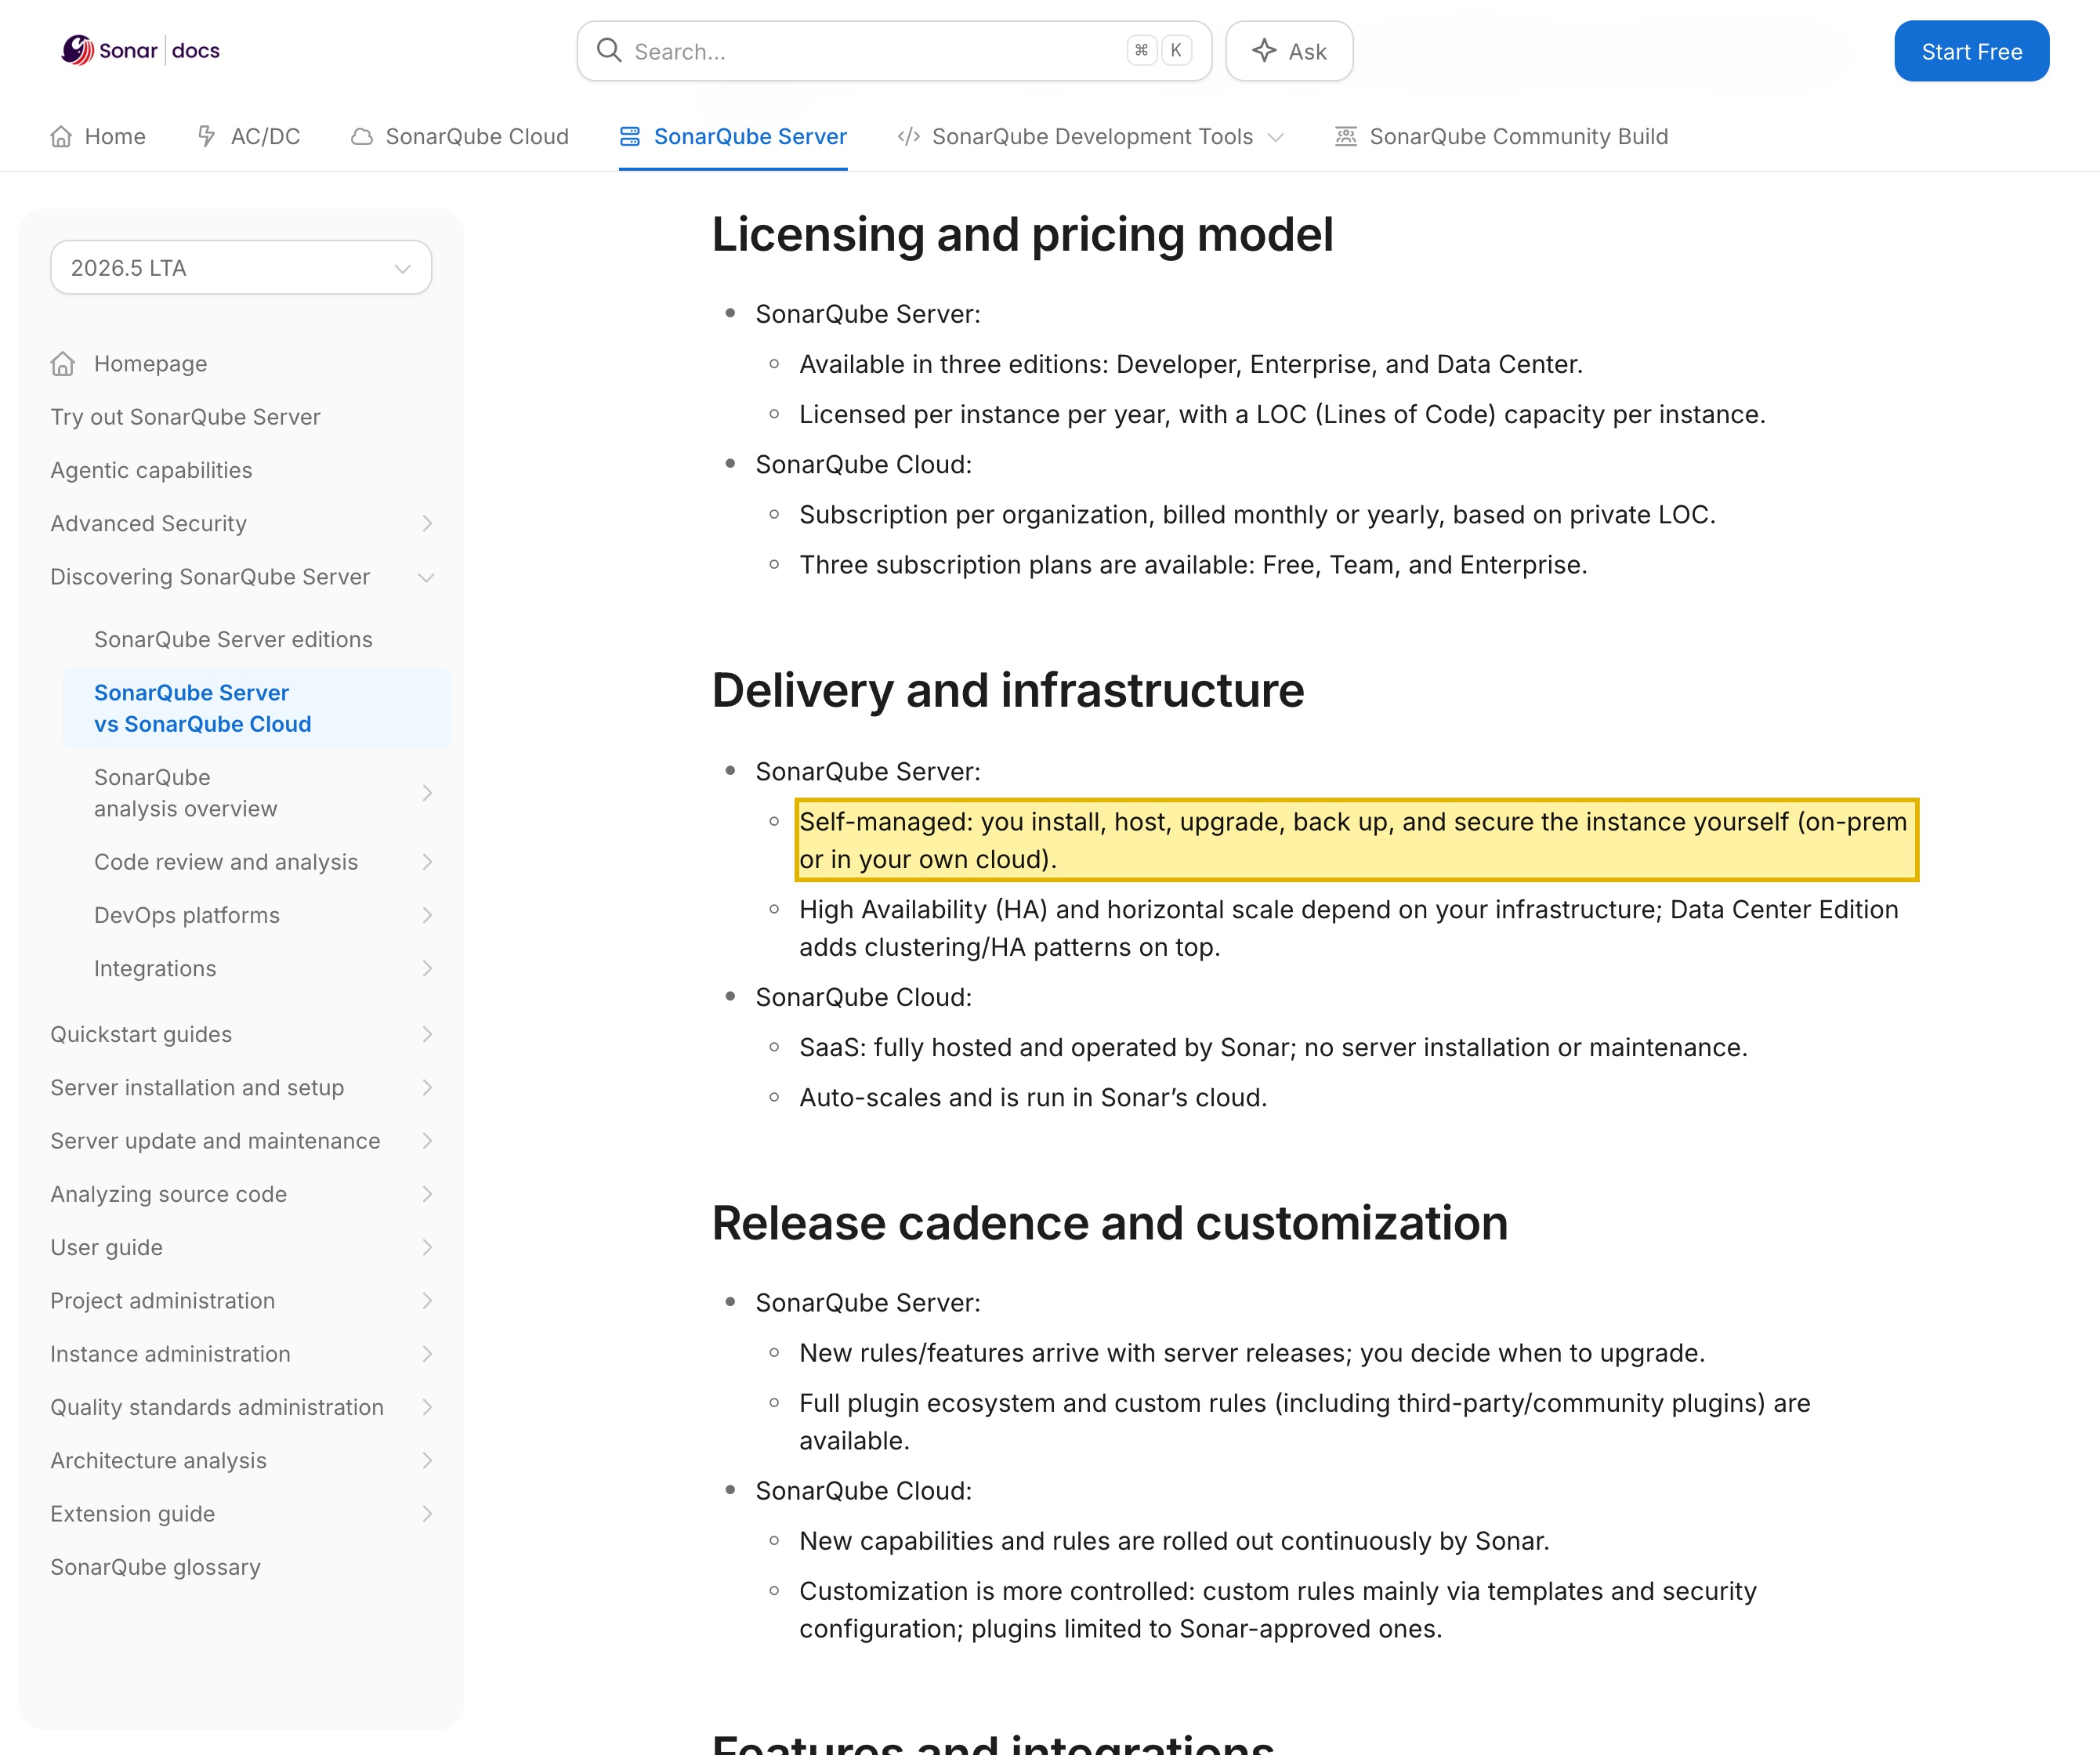Expand the DevOps platforms chevron
The width and height of the screenshot is (2100, 1755).
(x=427, y=915)
